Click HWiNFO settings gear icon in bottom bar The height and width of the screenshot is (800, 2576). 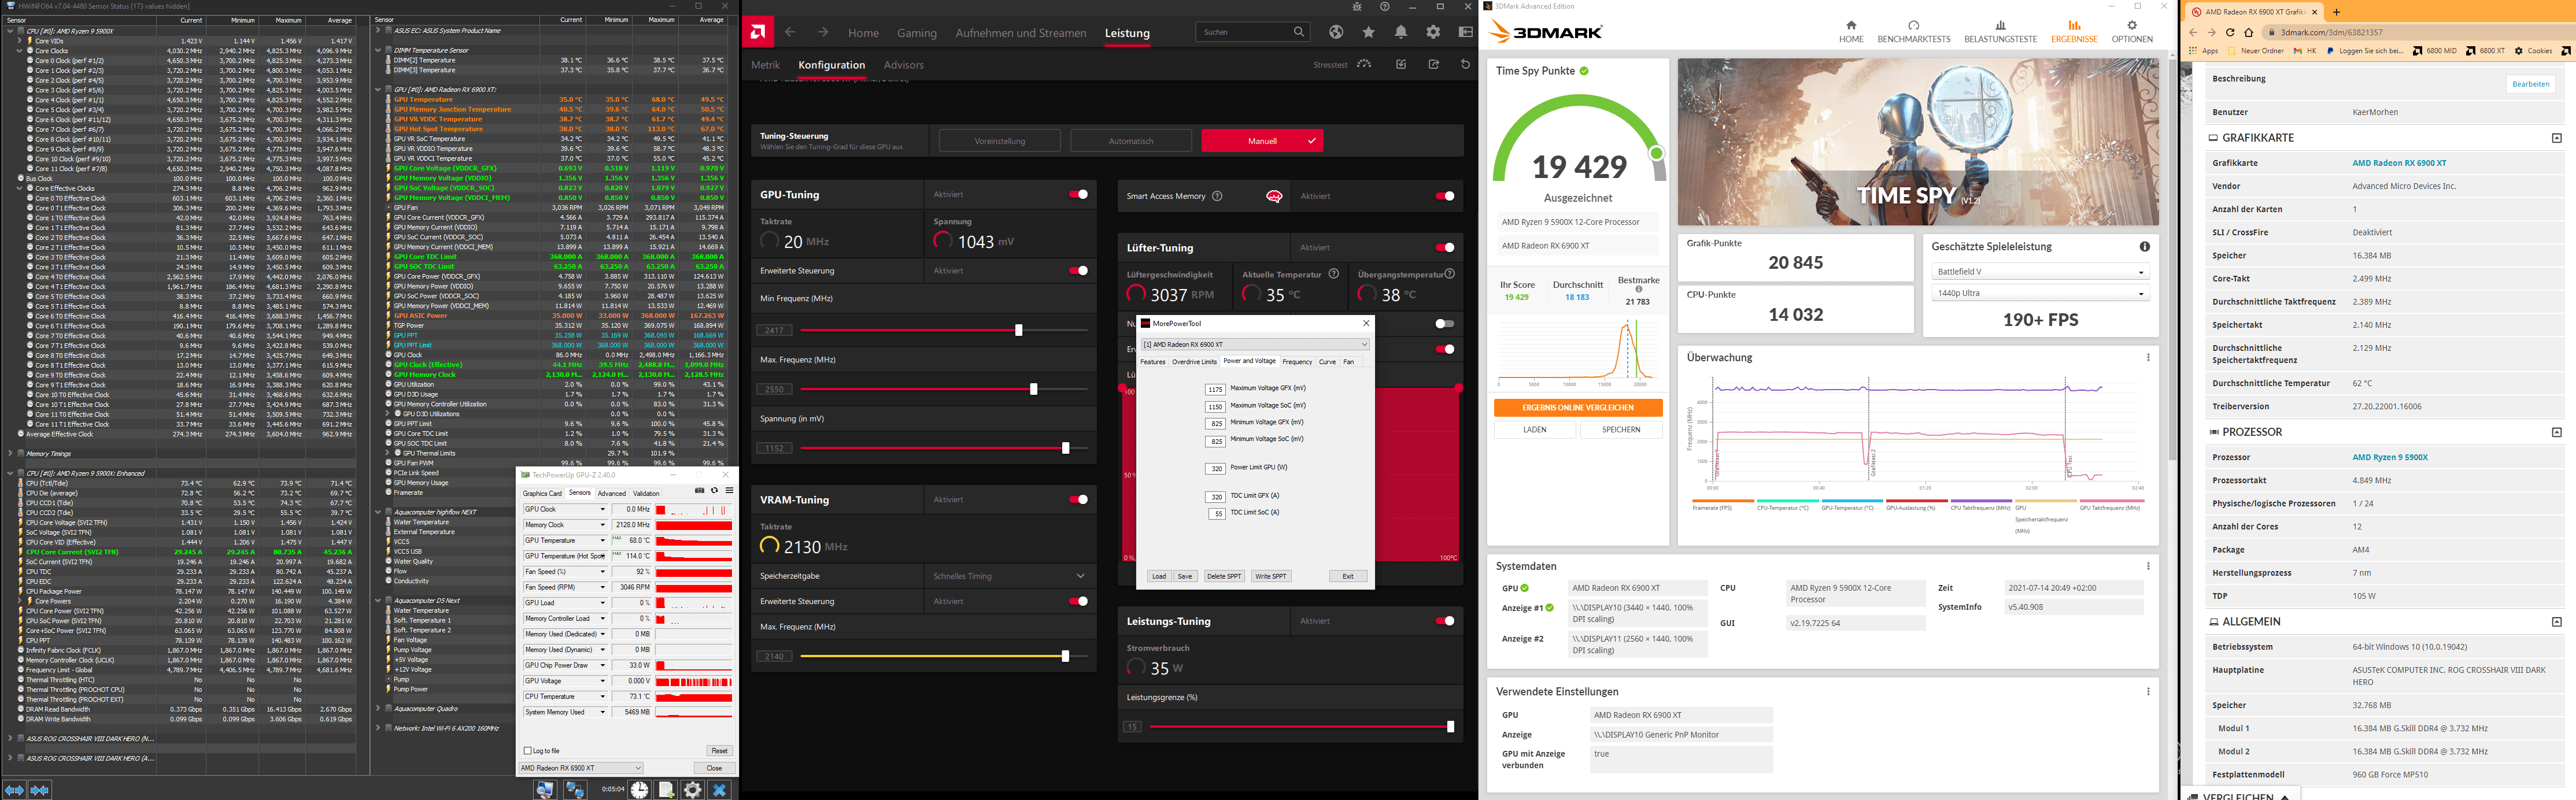[x=692, y=789]
